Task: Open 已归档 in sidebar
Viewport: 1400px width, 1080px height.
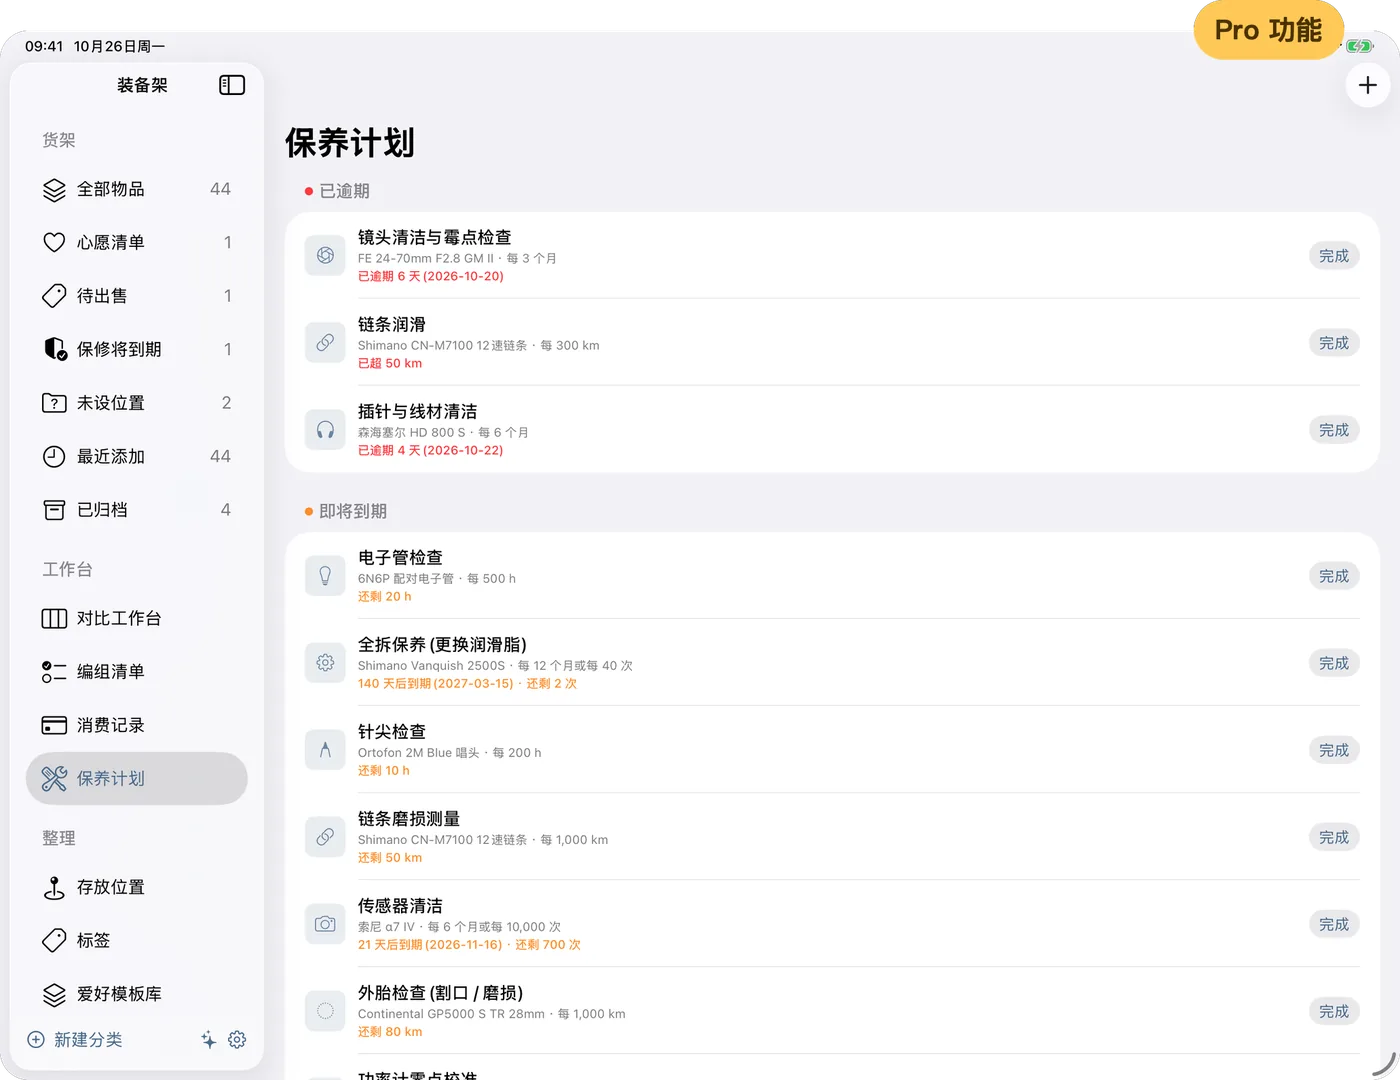Action: (137, 510)
